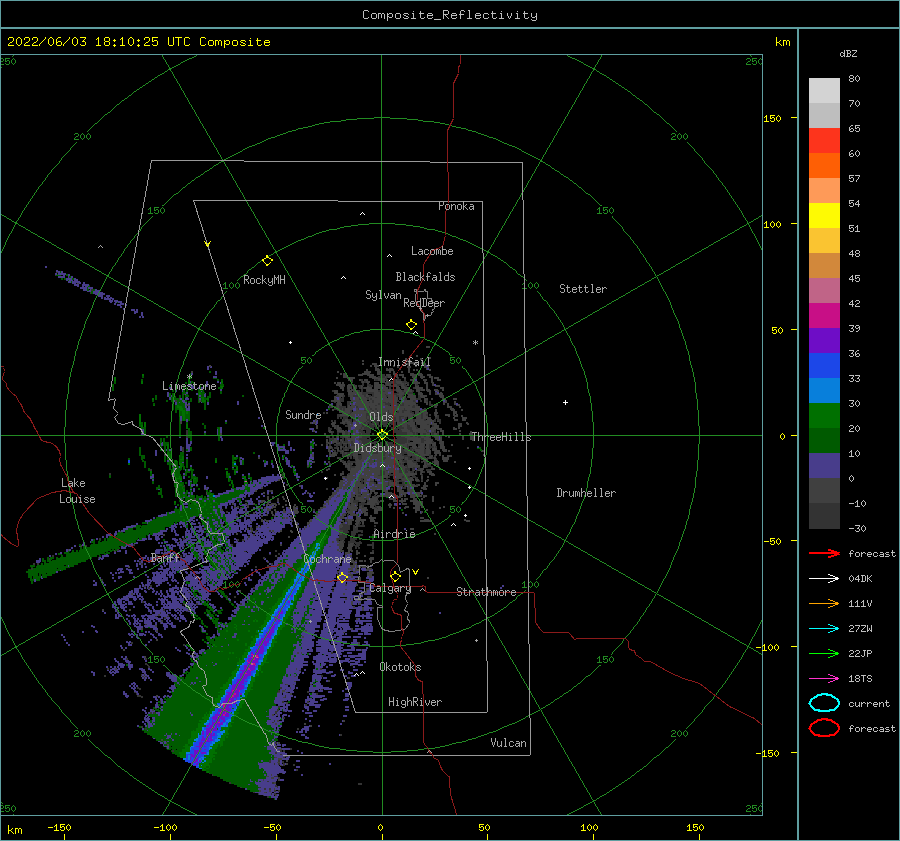Click the cyan current ellipse icon

point(824,703)
